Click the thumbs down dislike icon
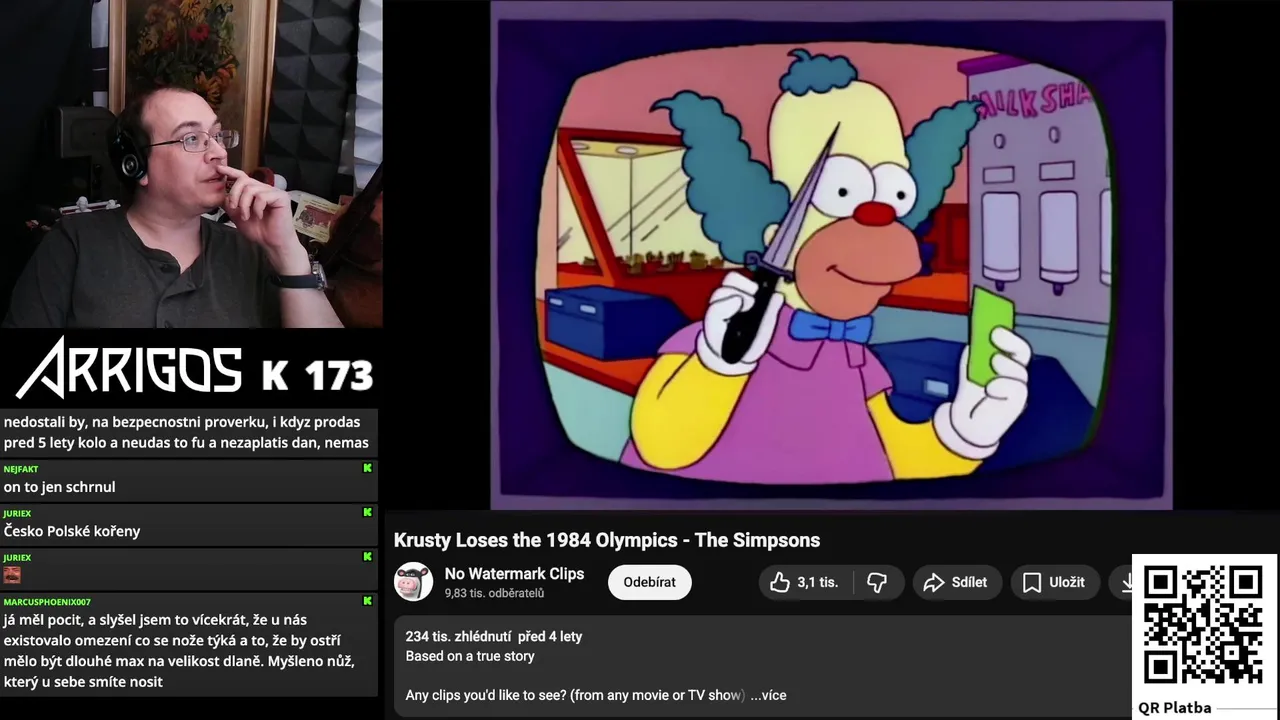1280x720 pixels. (x=877, y=582)
